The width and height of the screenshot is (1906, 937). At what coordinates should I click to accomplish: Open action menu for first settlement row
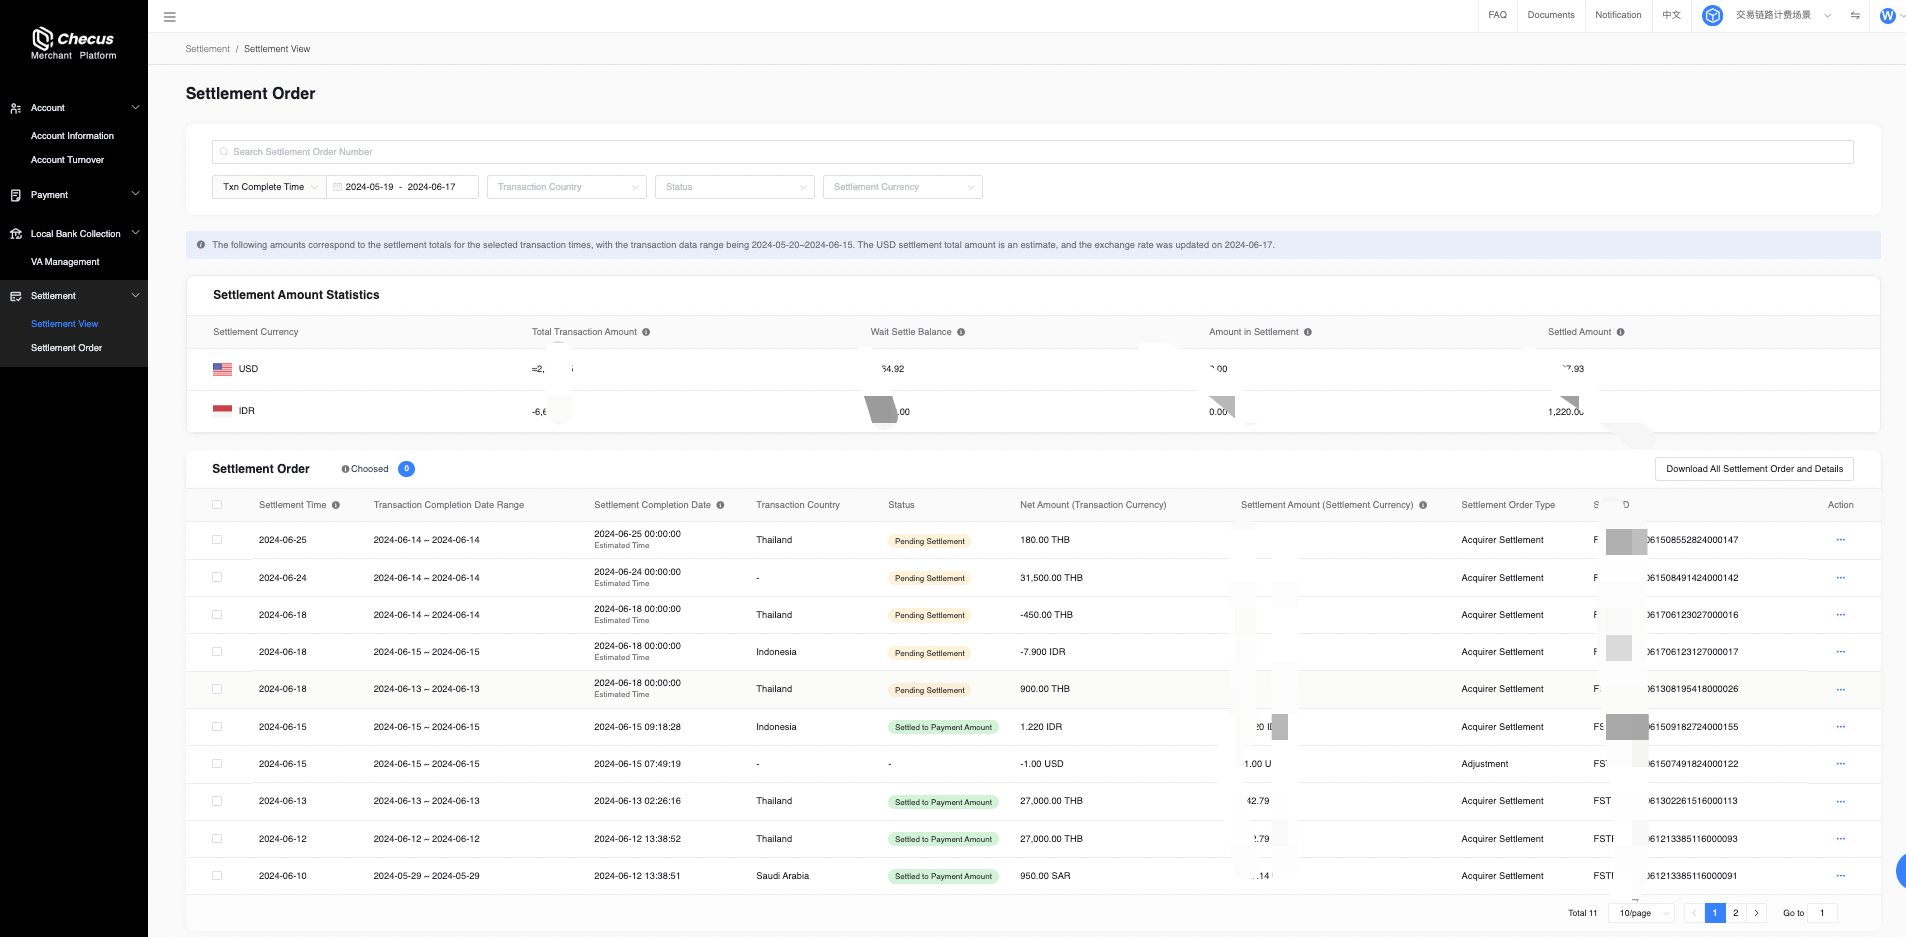pos(1840,540)
